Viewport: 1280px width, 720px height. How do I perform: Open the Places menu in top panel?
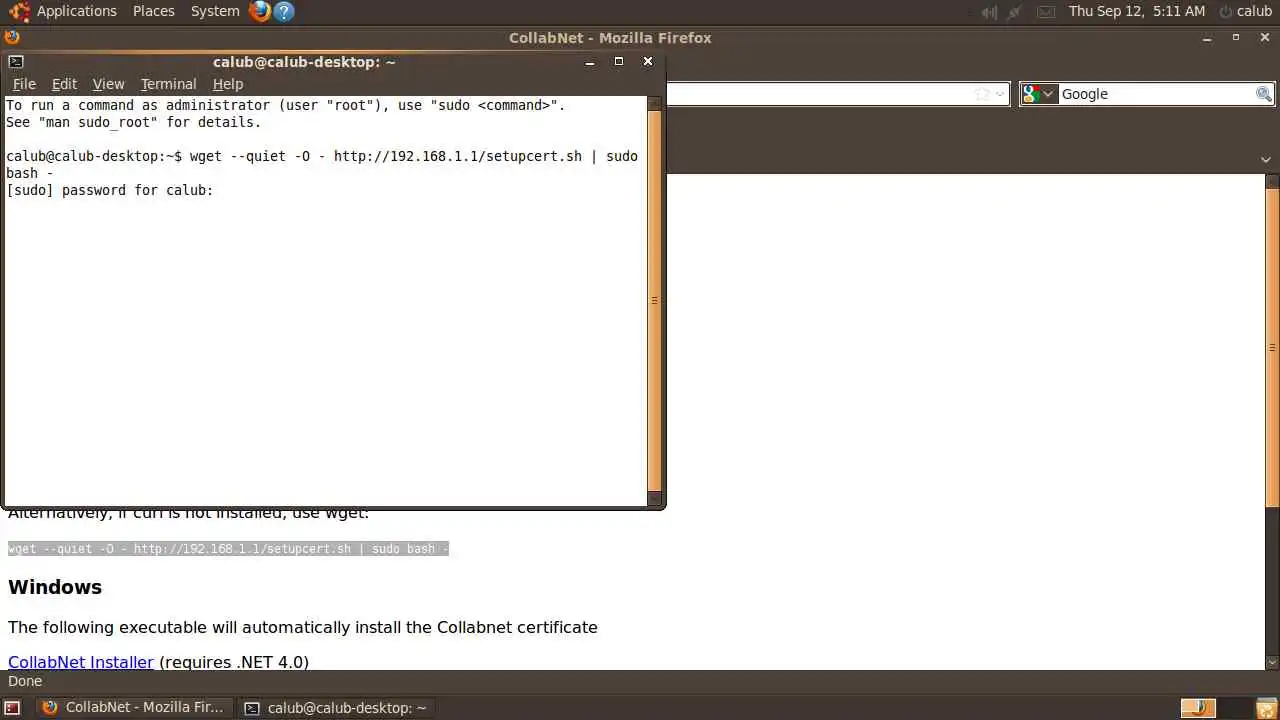pos(154,11)
